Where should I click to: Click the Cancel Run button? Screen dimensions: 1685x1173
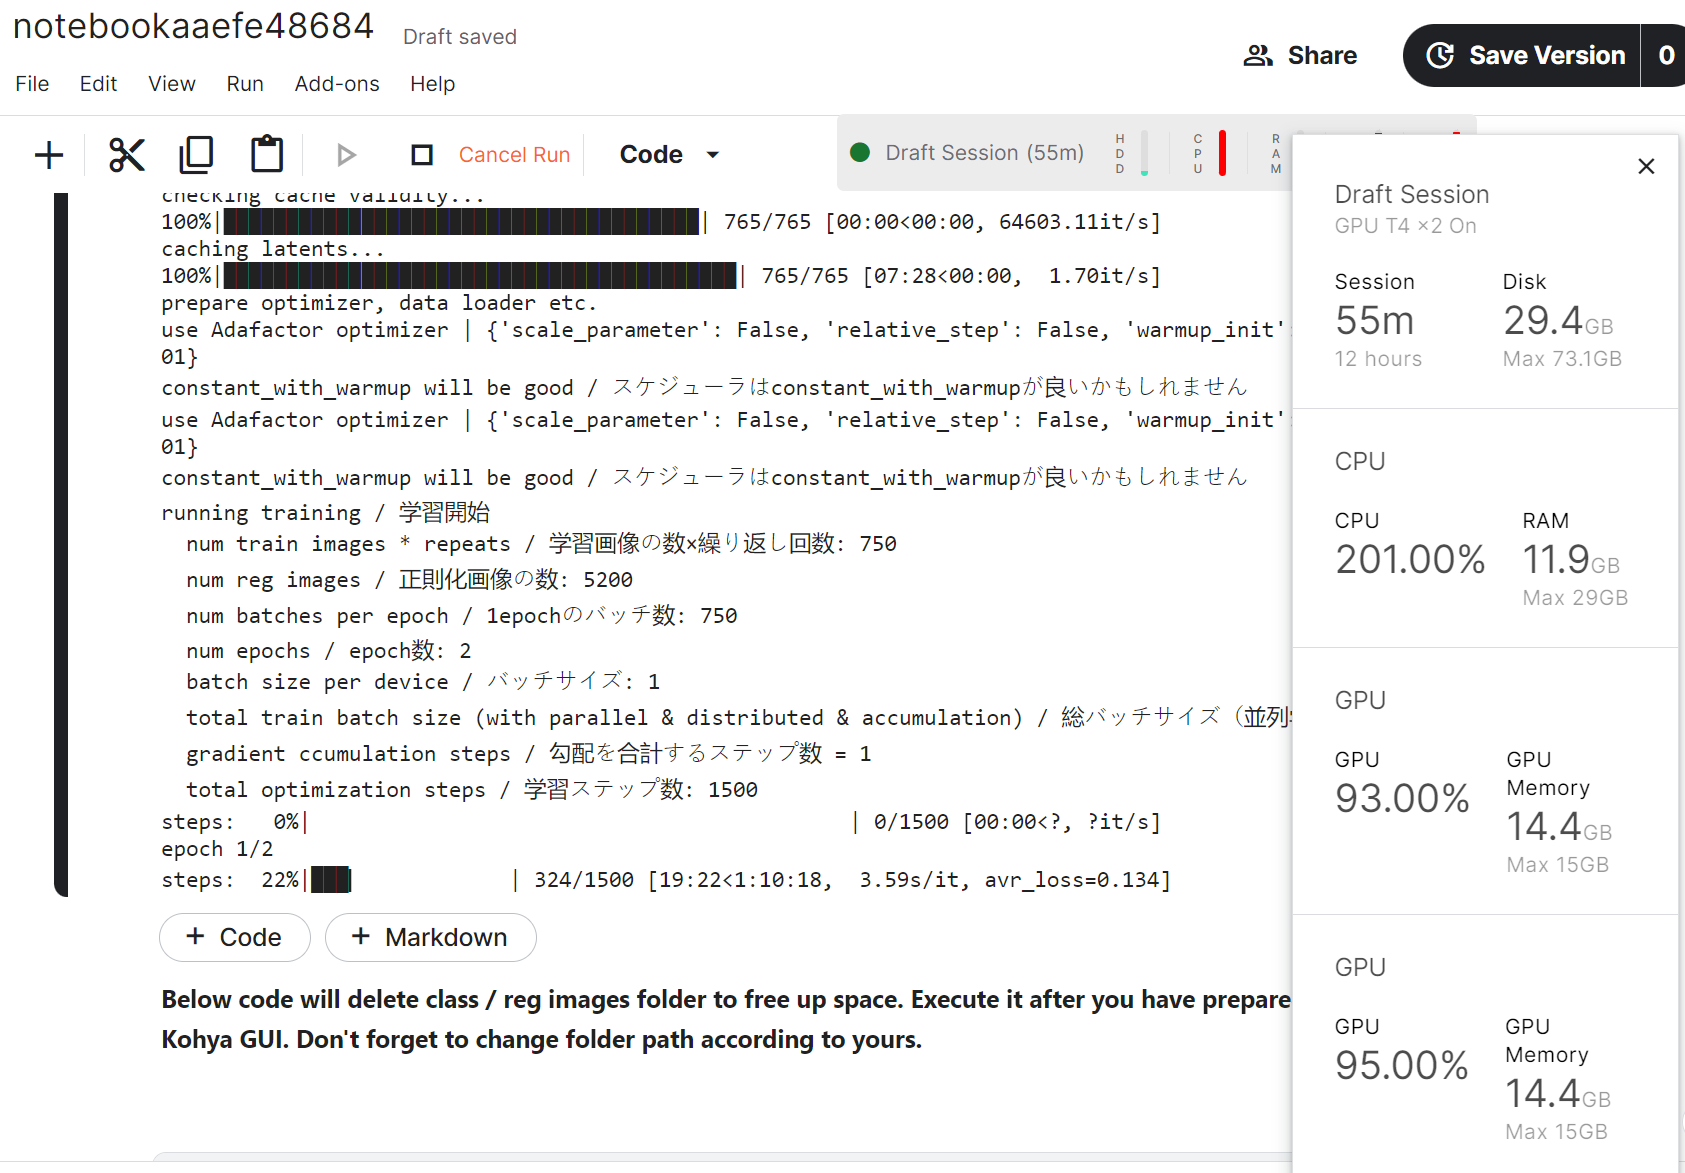click(x=514, y=154)
